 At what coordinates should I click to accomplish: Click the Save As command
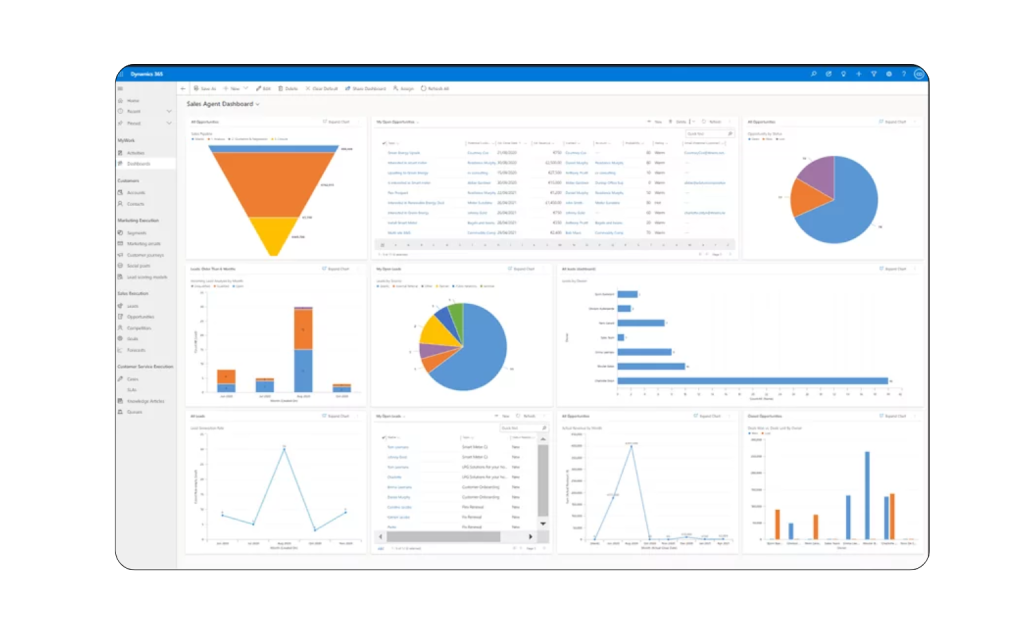click(x=205, y=88)
